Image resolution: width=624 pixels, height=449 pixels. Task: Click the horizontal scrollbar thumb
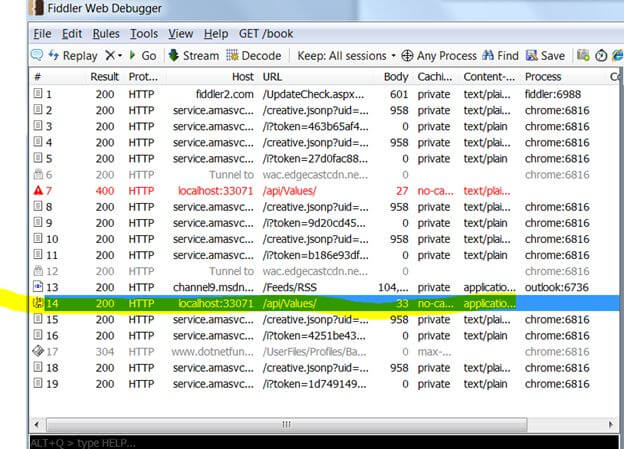click(287, 424)
